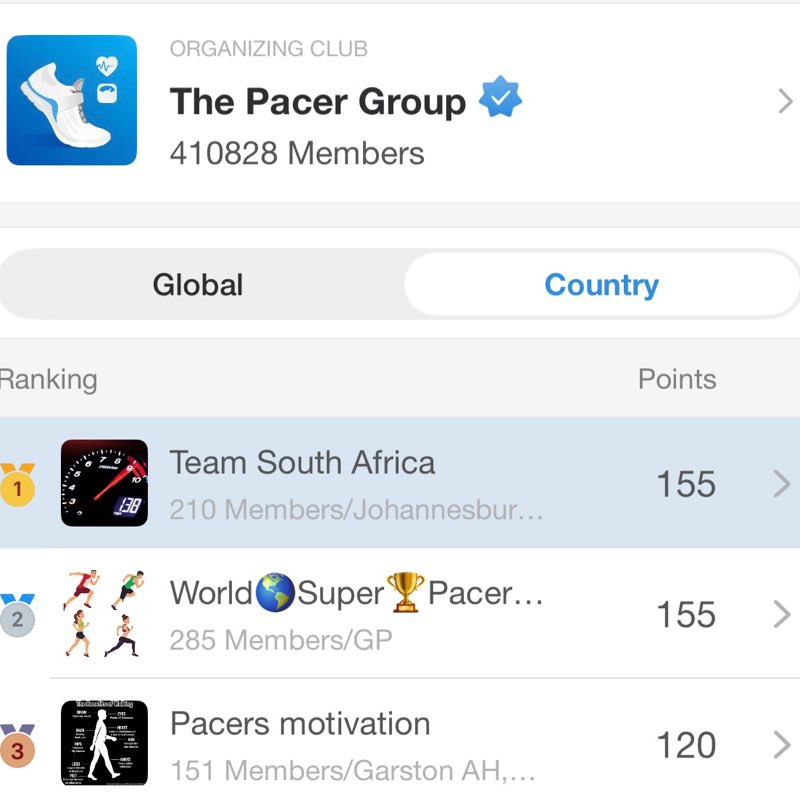Open the World Super Pacer runners avatar
Screen dimensions: 800x800
(104, 613)
